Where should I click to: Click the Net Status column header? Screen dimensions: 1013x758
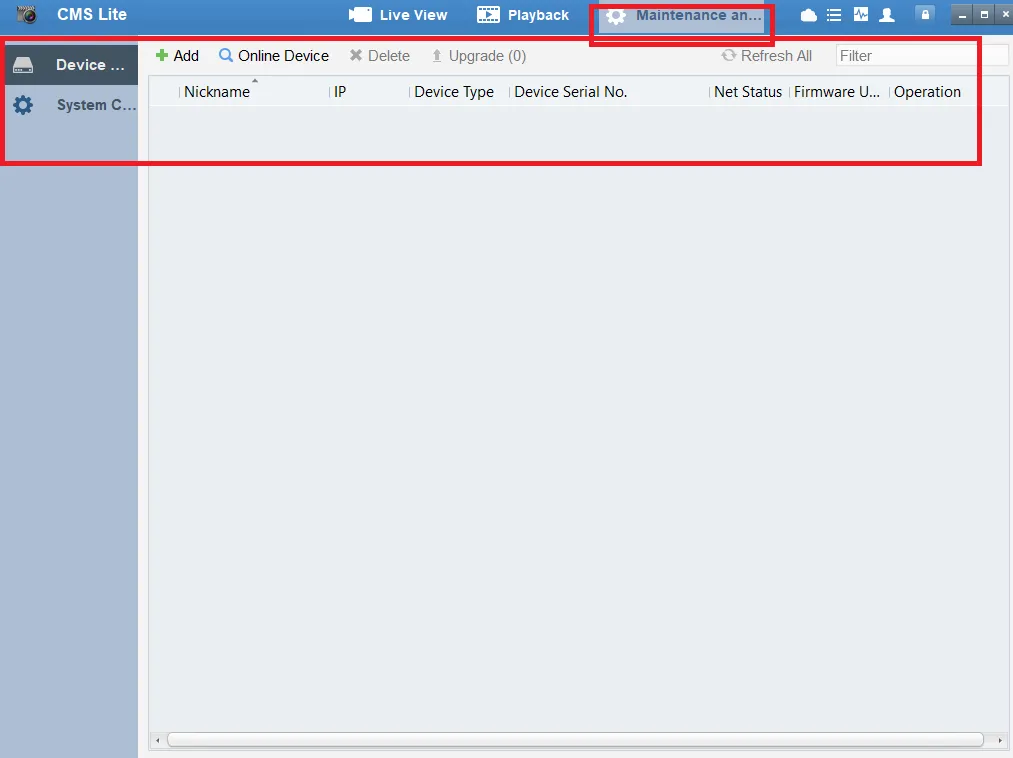tap(748, 92)
